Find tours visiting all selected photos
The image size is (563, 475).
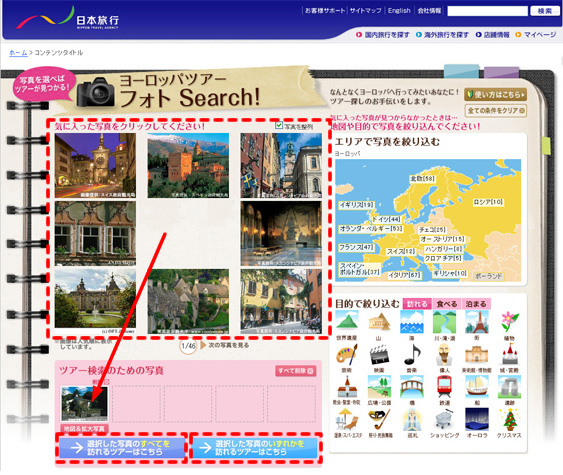tap(121, 448)
